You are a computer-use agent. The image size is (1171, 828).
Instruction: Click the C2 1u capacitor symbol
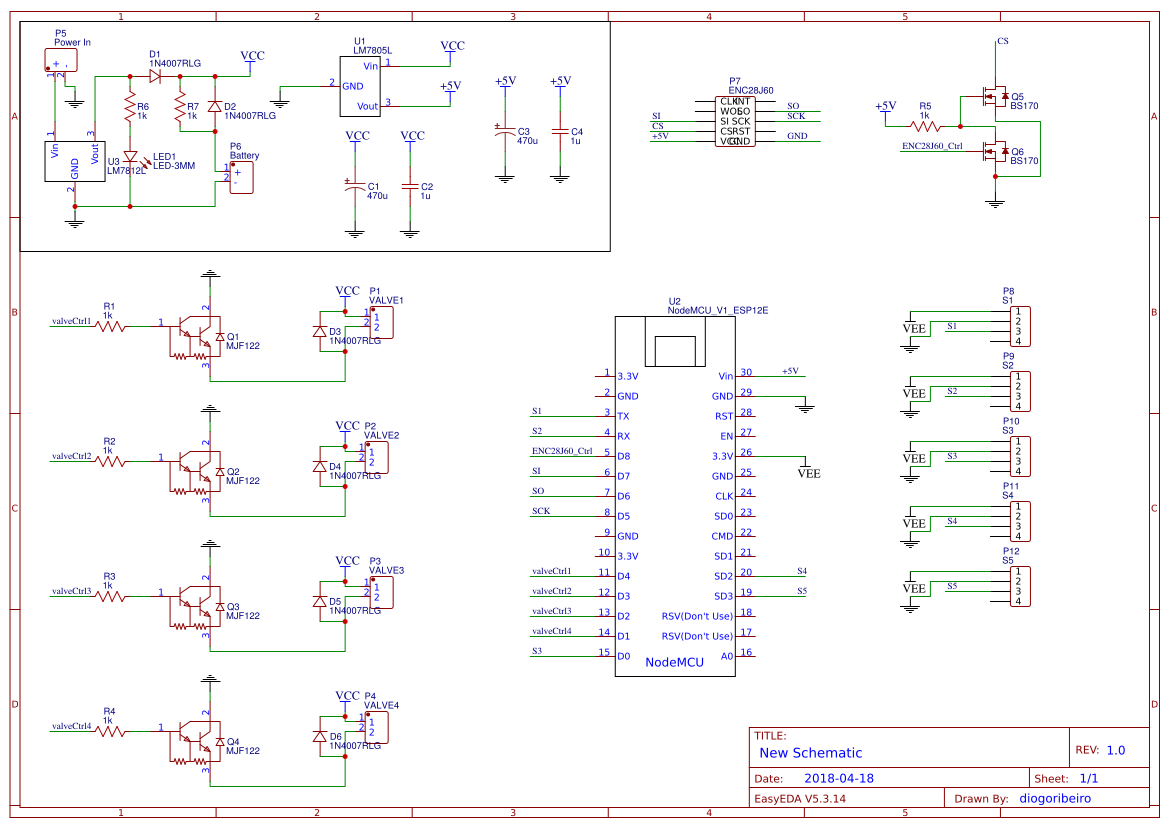[410, 187]
